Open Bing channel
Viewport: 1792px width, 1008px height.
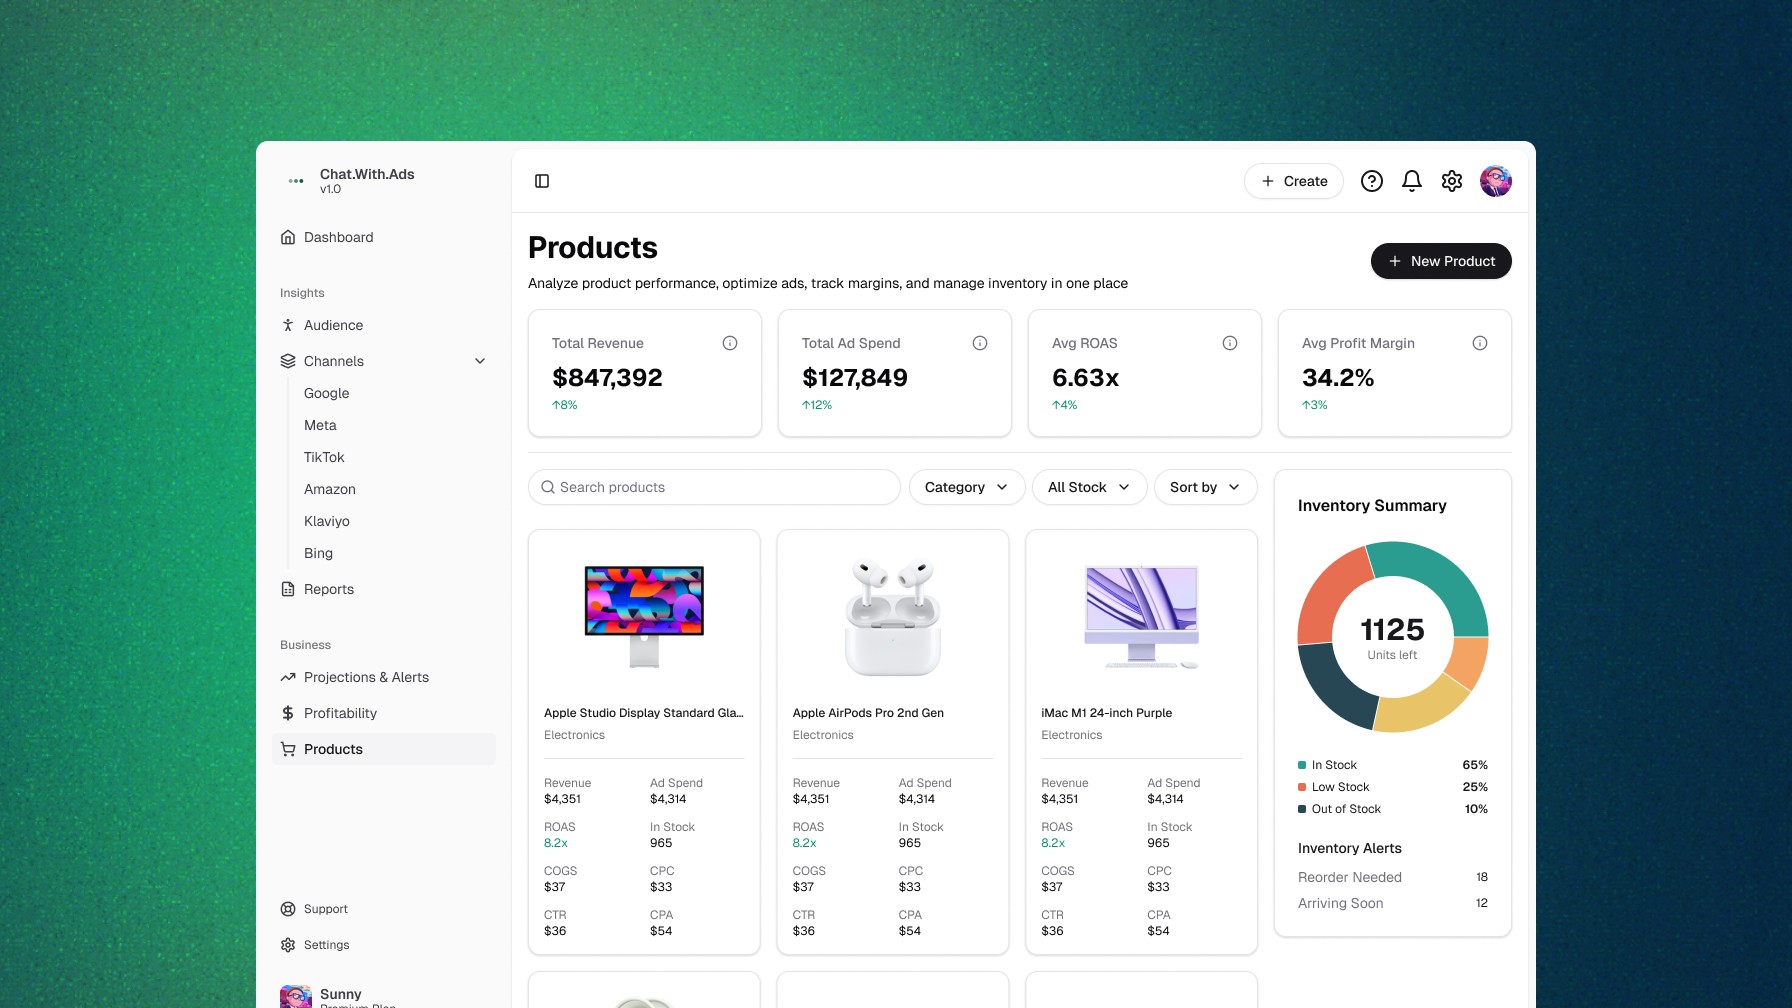pyautogui.click(x=318, y=553)
